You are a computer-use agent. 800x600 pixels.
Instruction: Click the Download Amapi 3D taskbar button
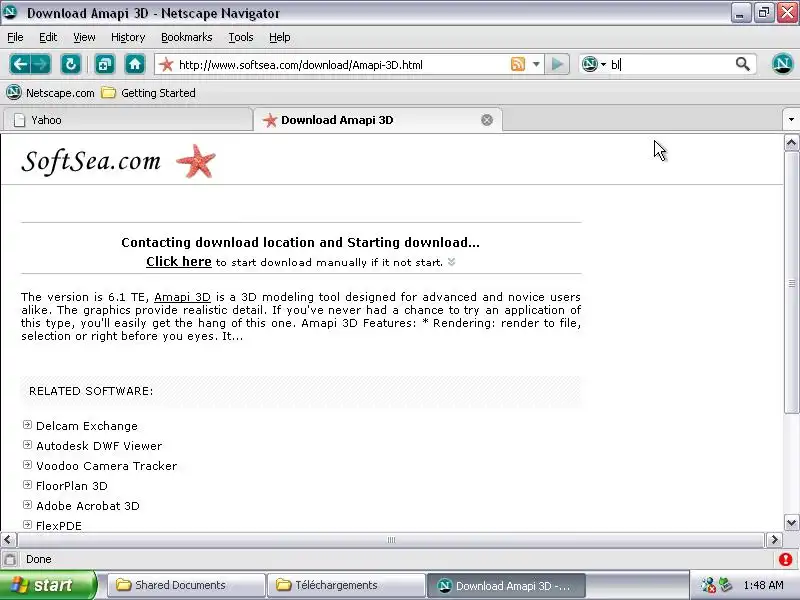coord(506,585)
